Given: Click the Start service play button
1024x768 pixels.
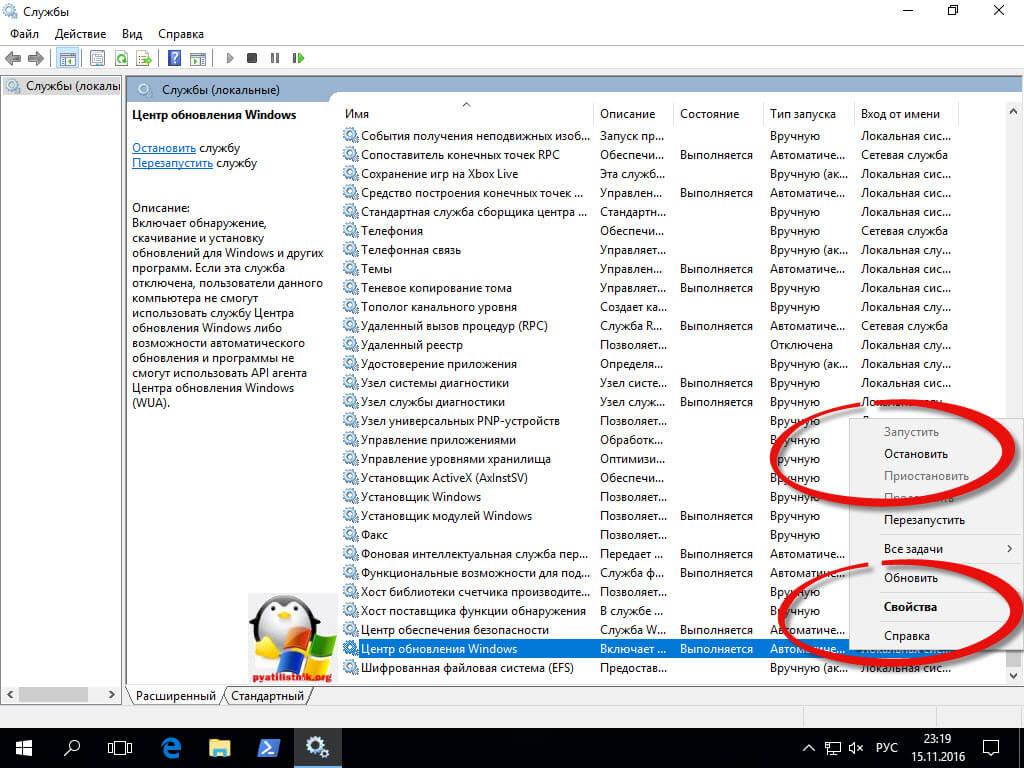Looking at the screenshot, I should [x=230, y=58].
